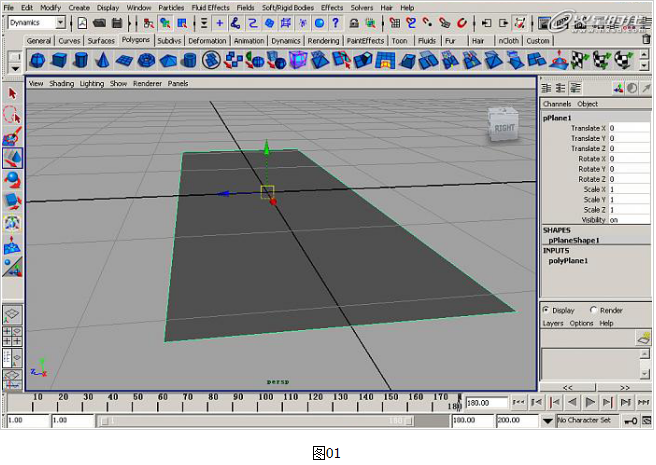Create a polygon pyramid from shelf
This screenshot has width=656, height=465.
click(168, 60)
